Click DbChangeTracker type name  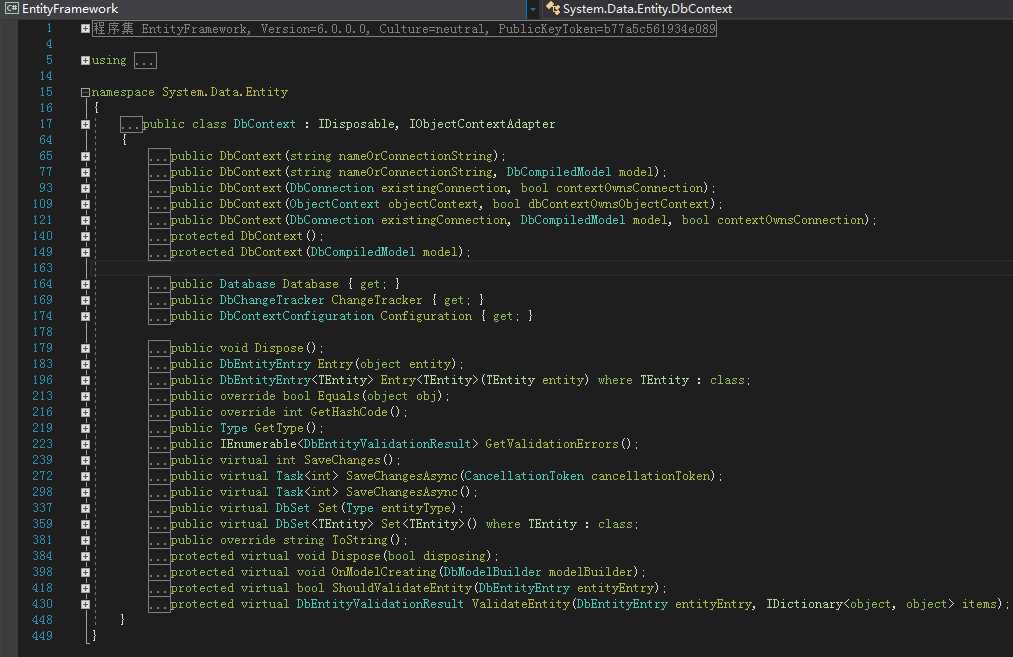[x=271, y=300]
